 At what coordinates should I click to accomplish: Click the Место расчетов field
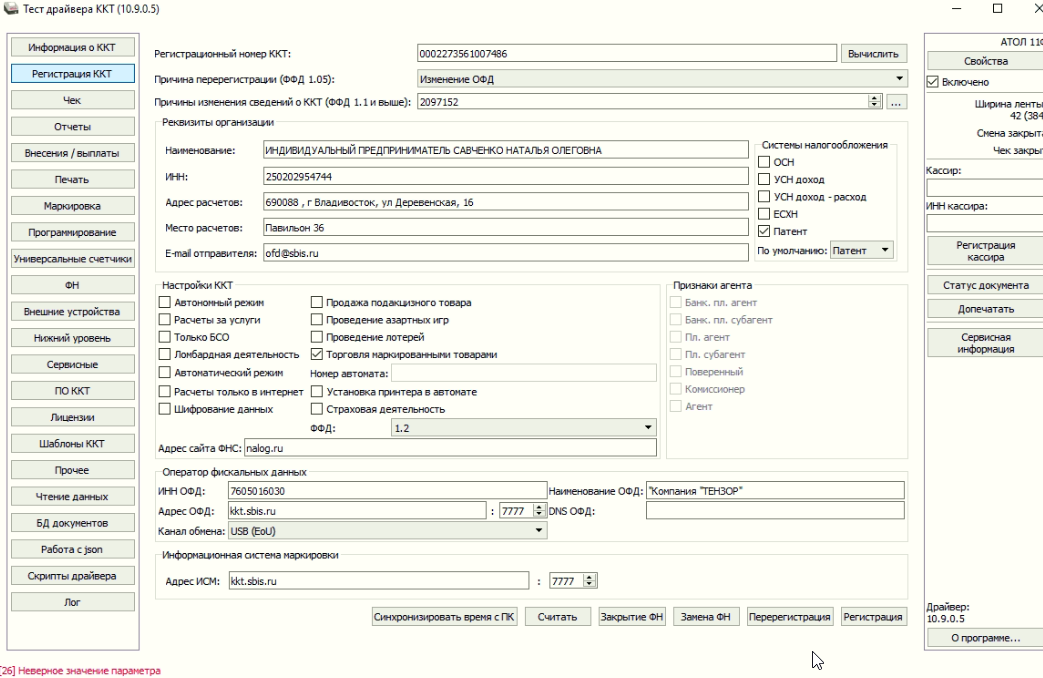click(x=506, y=228)
